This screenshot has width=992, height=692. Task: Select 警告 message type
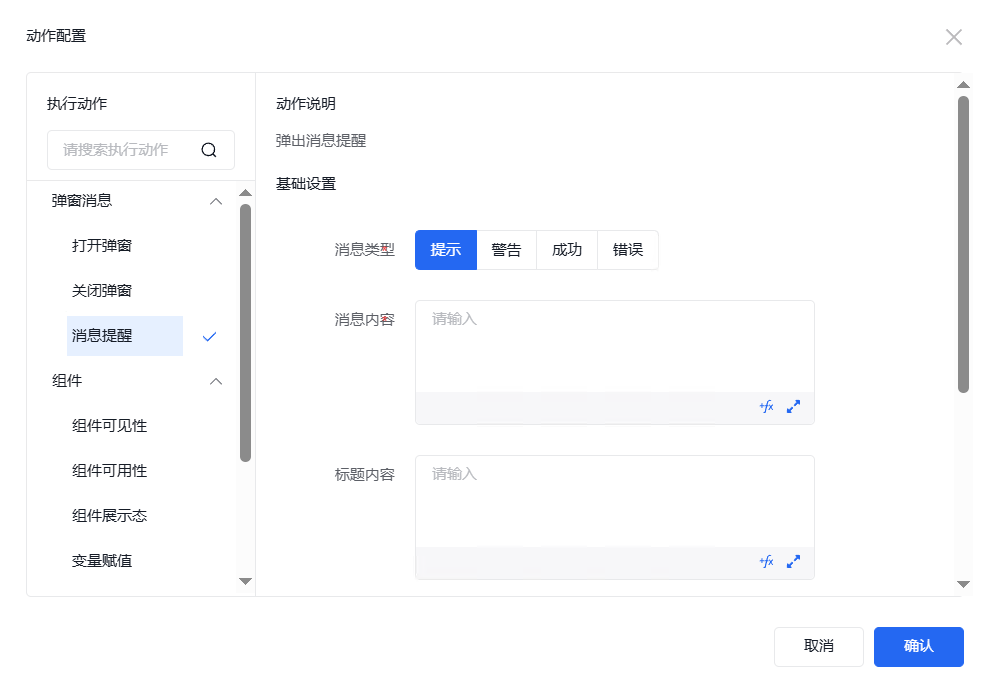click(x=506, y=250)
